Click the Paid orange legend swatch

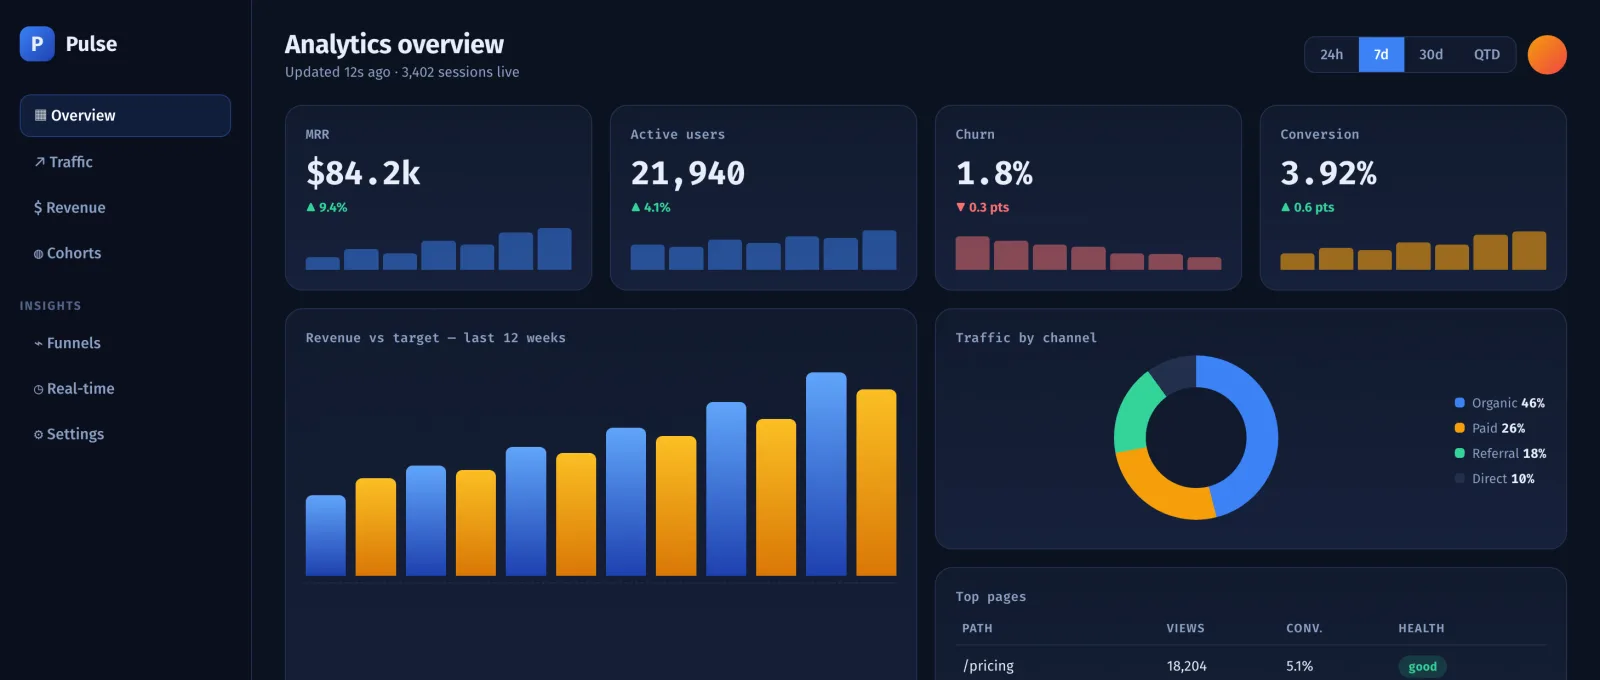(1460, 428)
